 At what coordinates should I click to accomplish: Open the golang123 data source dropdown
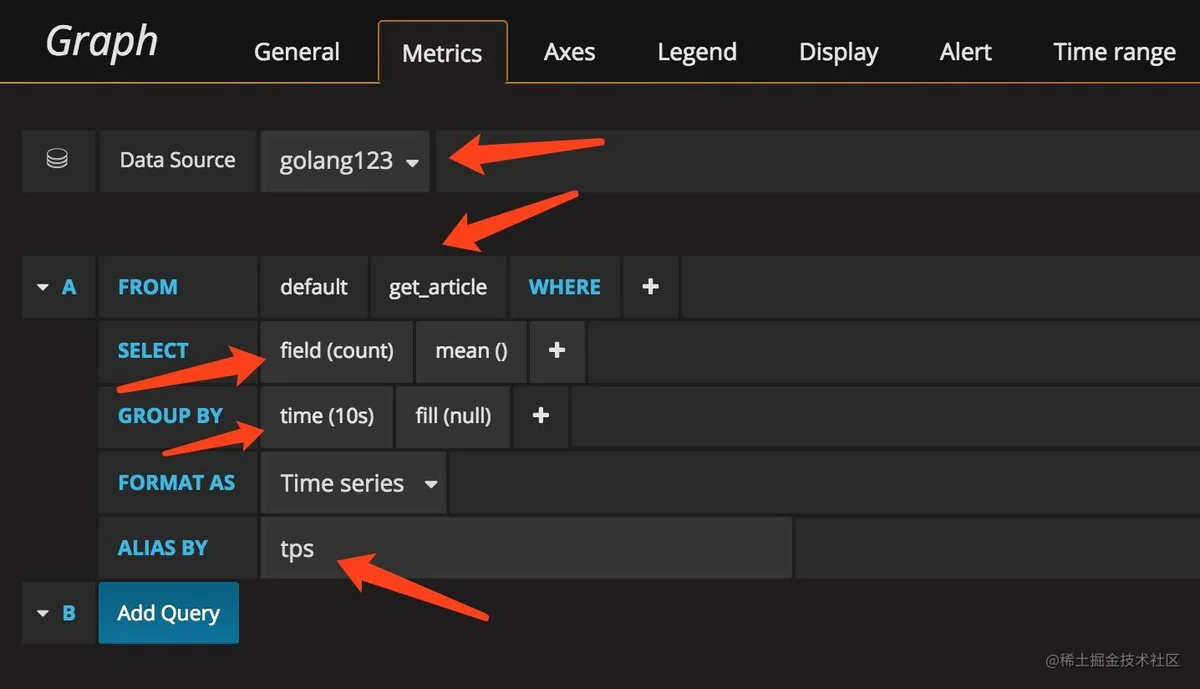point(345,161)
